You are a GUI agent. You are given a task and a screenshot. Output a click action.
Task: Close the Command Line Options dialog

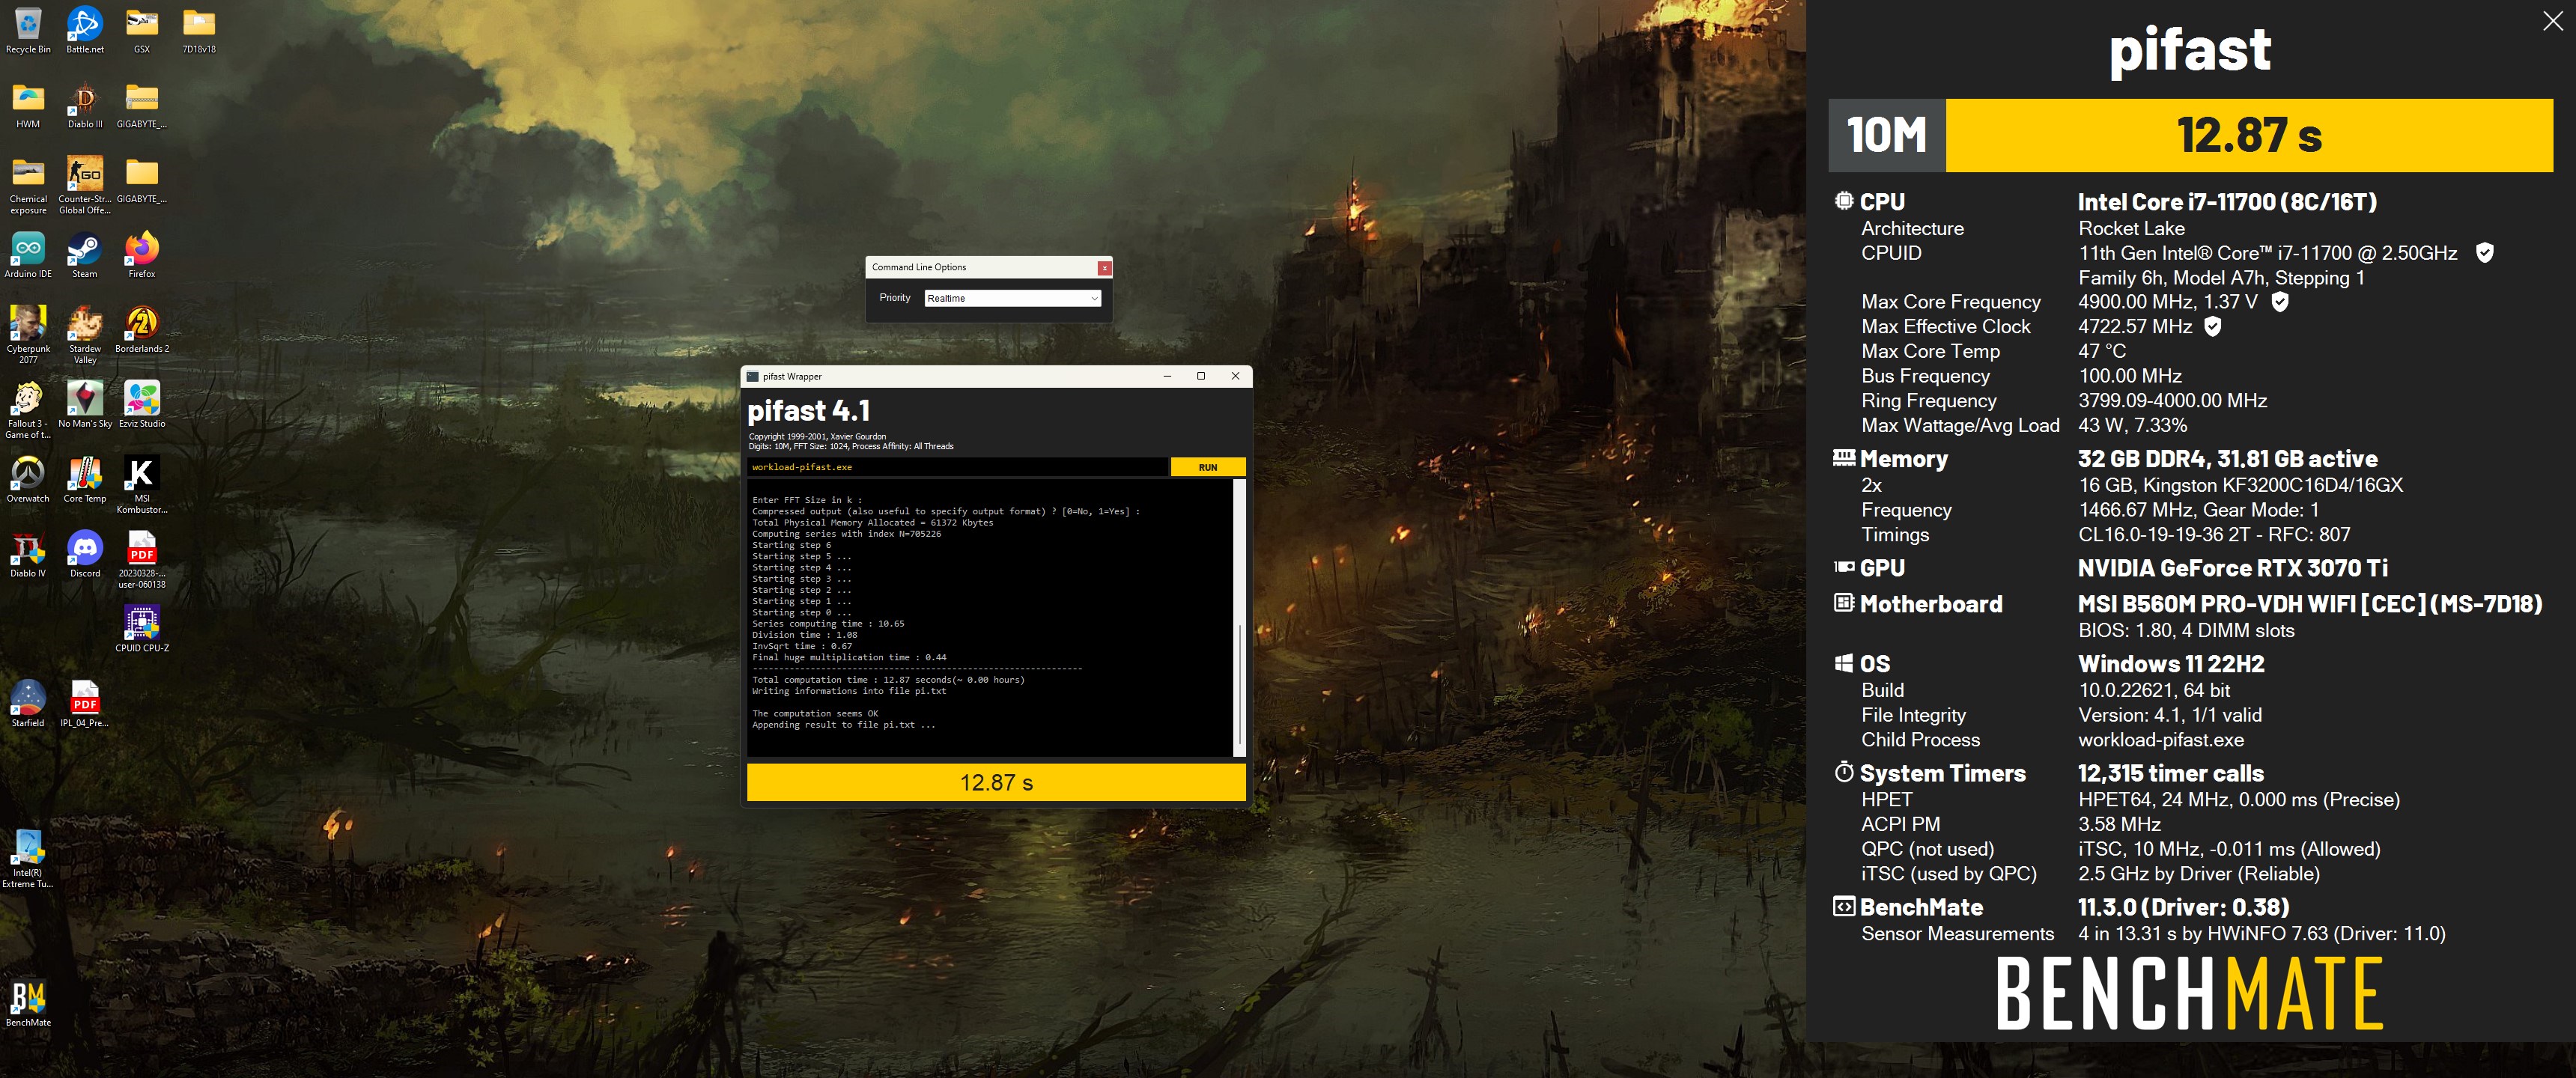(1104, 268)
